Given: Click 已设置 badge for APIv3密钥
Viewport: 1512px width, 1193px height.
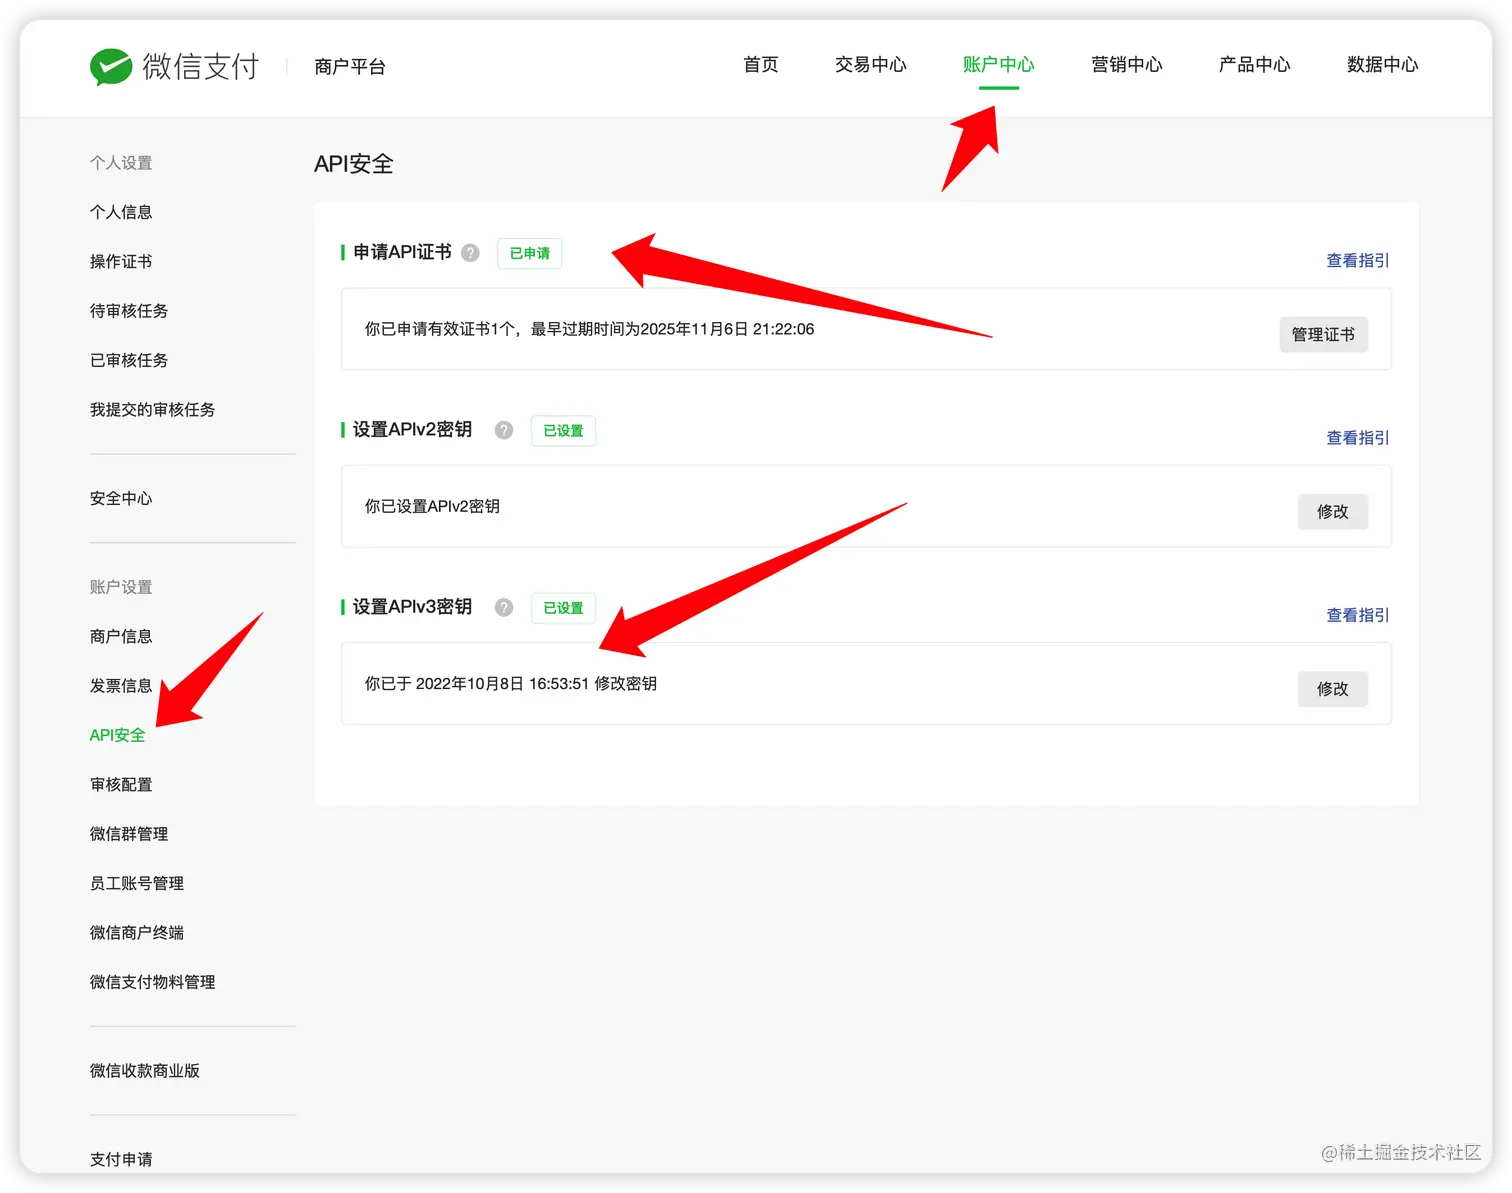Looking at the screenshot, I should tap(563, 608).
